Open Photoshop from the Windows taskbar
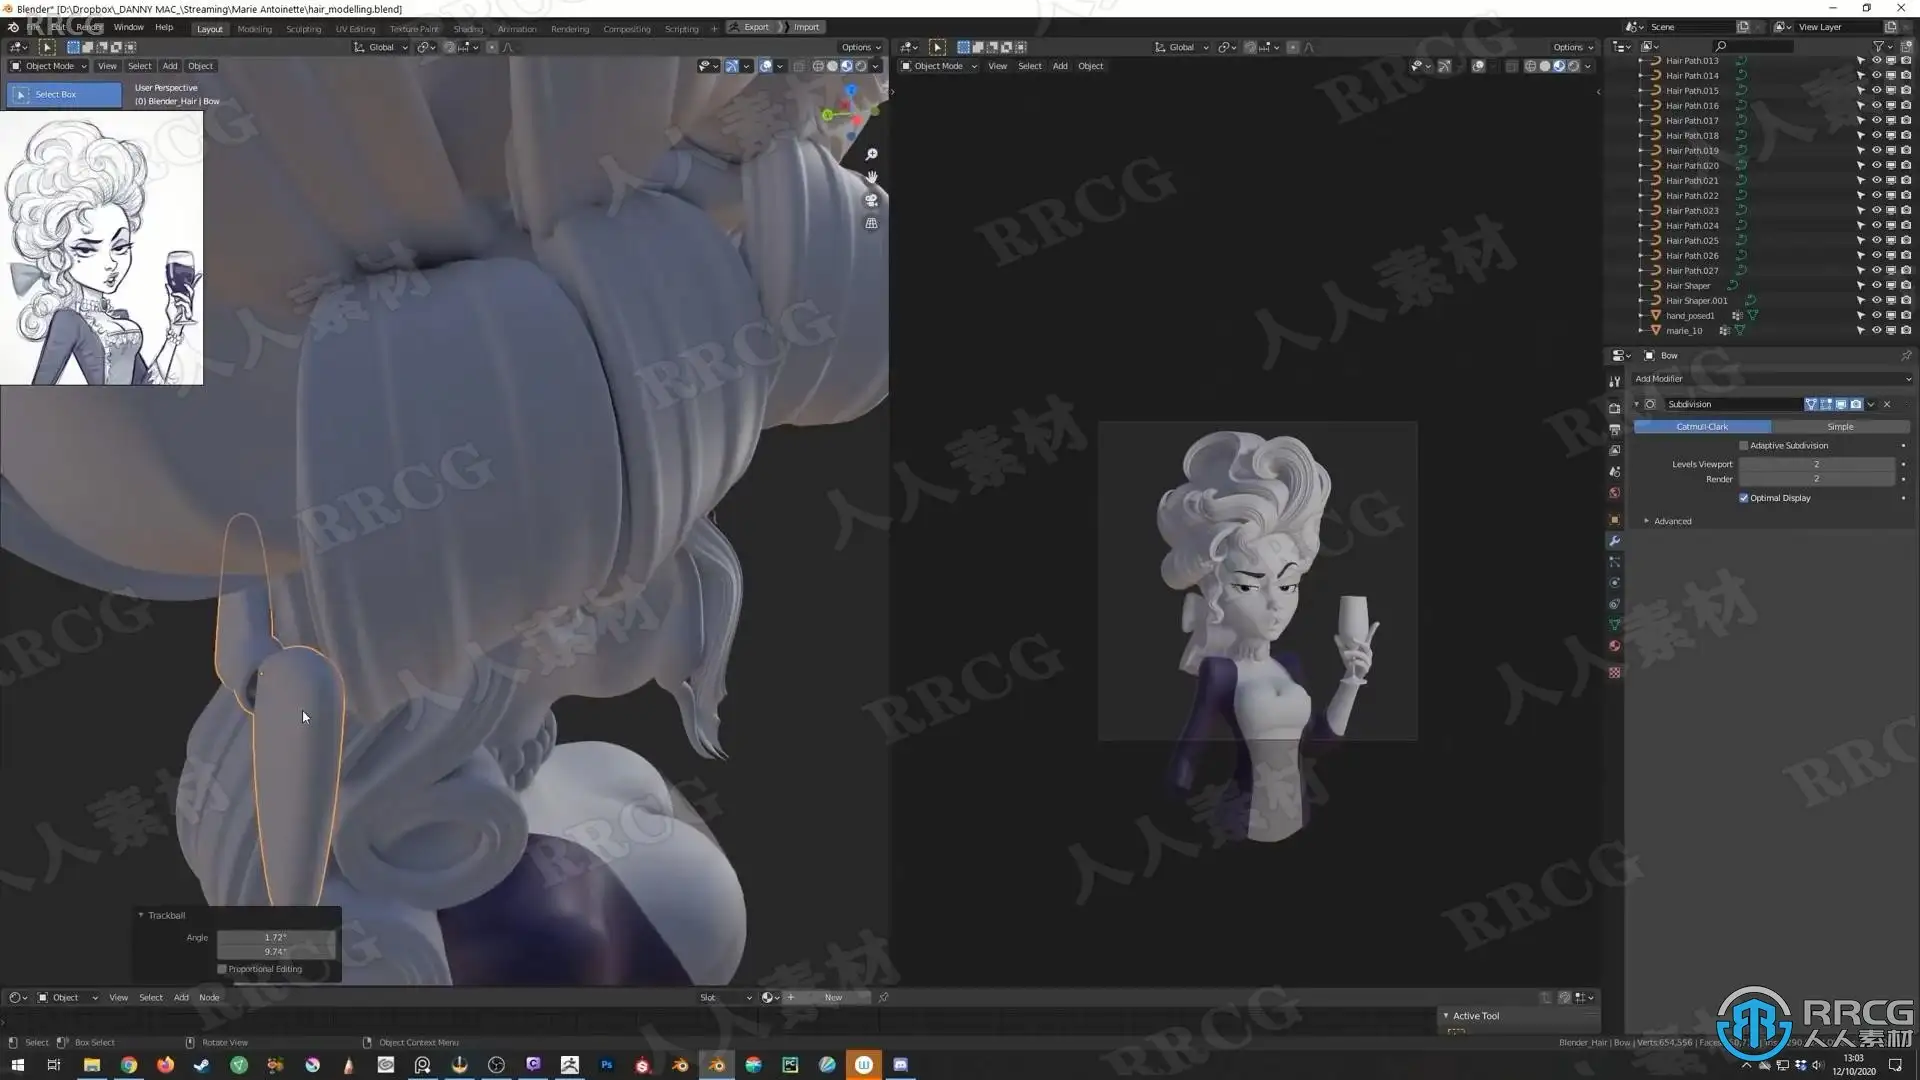The height and width of the screenshot is (1080, 1920). coord(606,1065)
